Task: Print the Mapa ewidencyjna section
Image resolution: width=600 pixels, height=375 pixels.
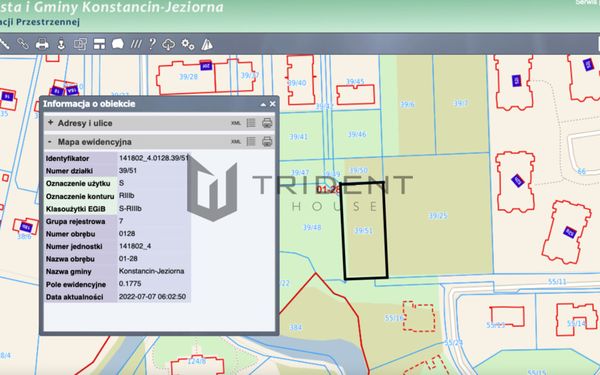Action: [267, 142]
